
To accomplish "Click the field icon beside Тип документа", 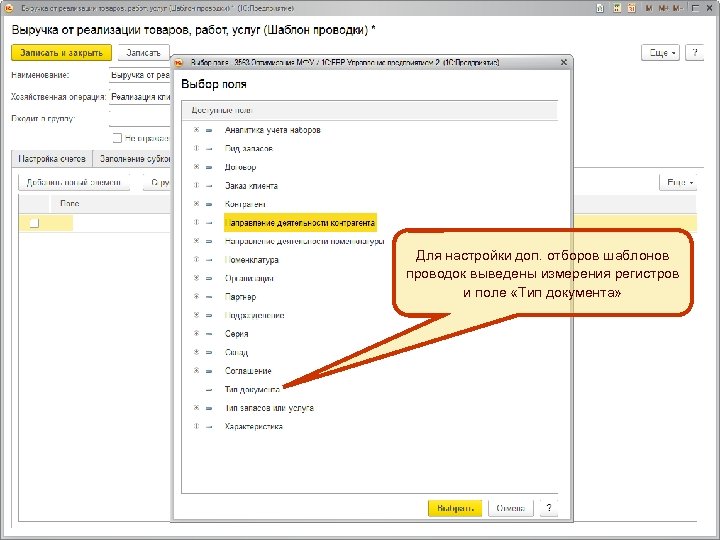I will tap(209, 390).
